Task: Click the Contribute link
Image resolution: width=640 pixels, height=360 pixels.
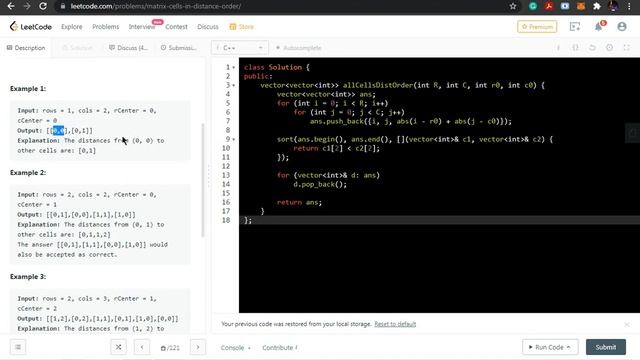Action: [280, 348]
